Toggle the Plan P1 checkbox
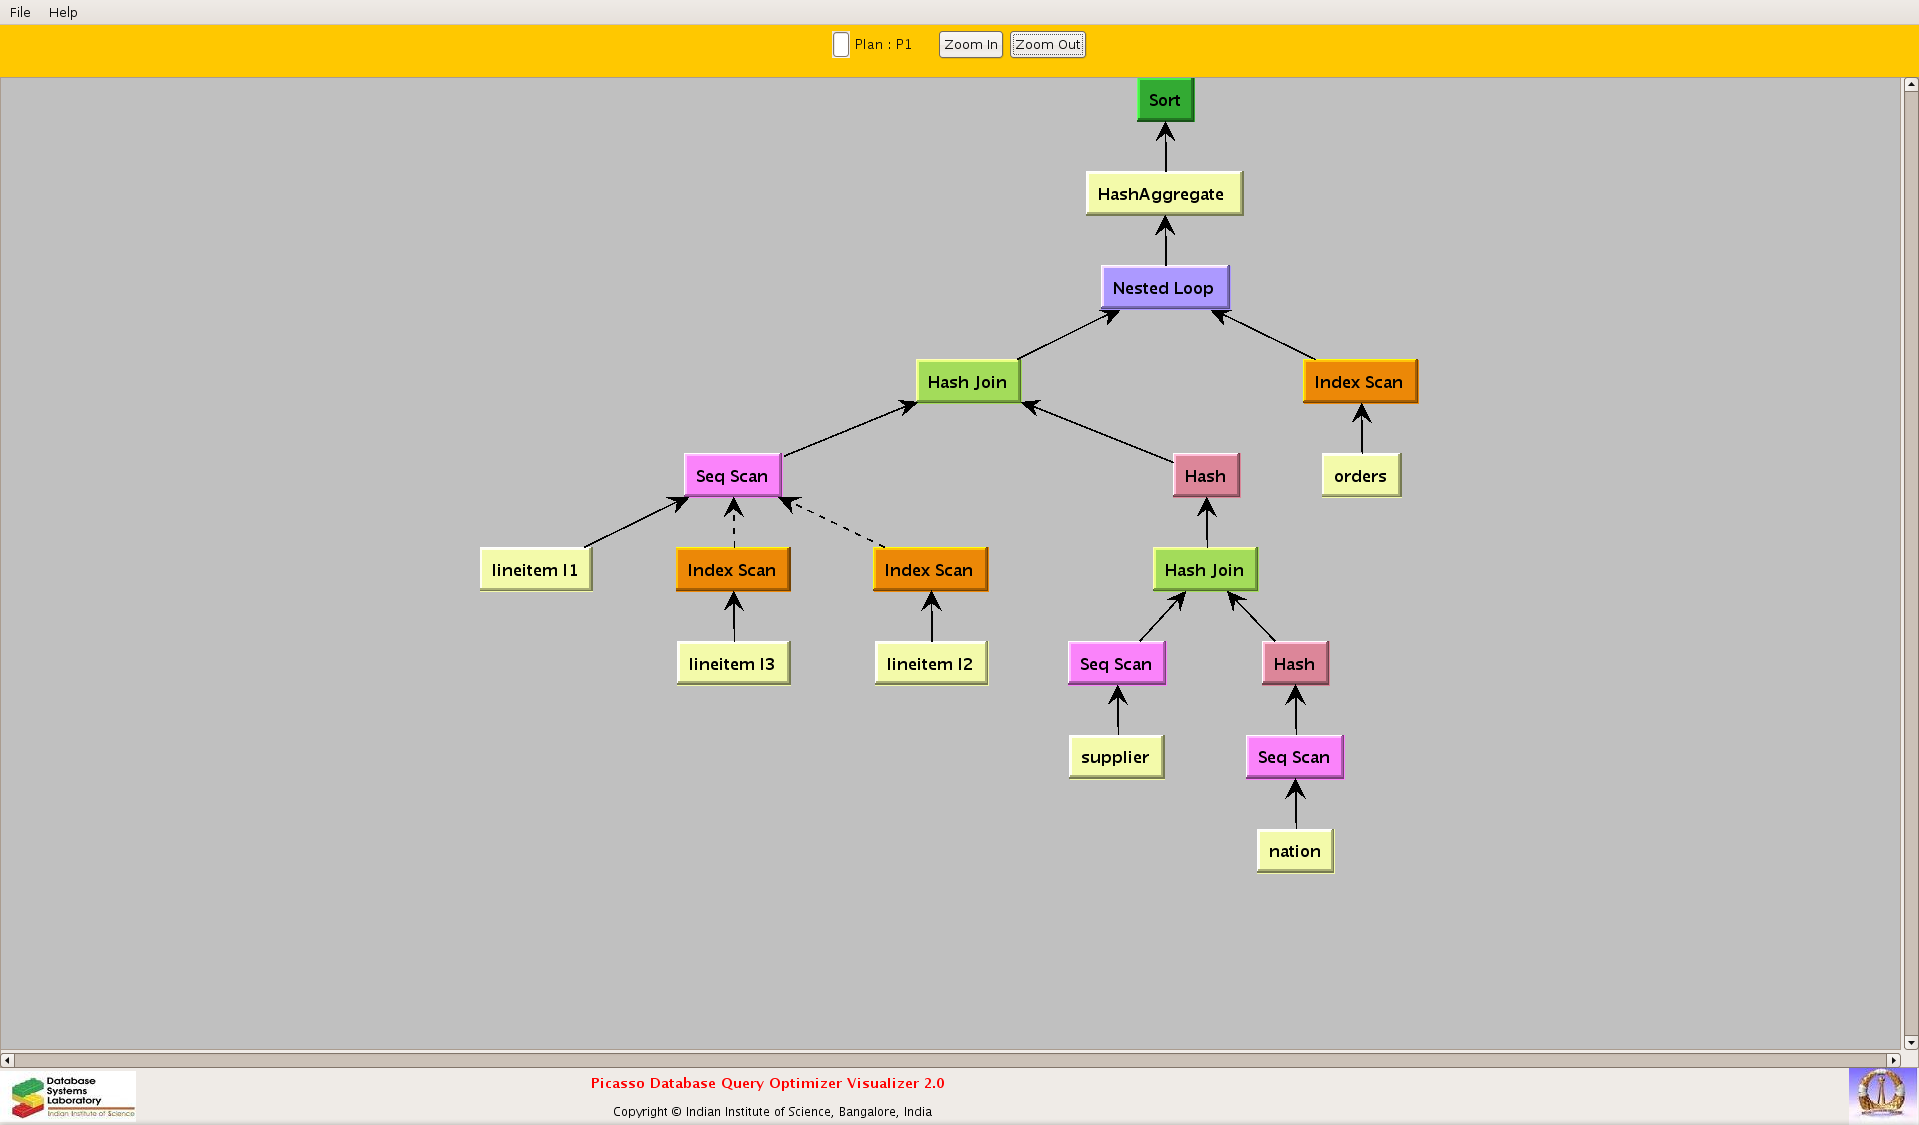1919x1125 pixels. click(841, 45)
